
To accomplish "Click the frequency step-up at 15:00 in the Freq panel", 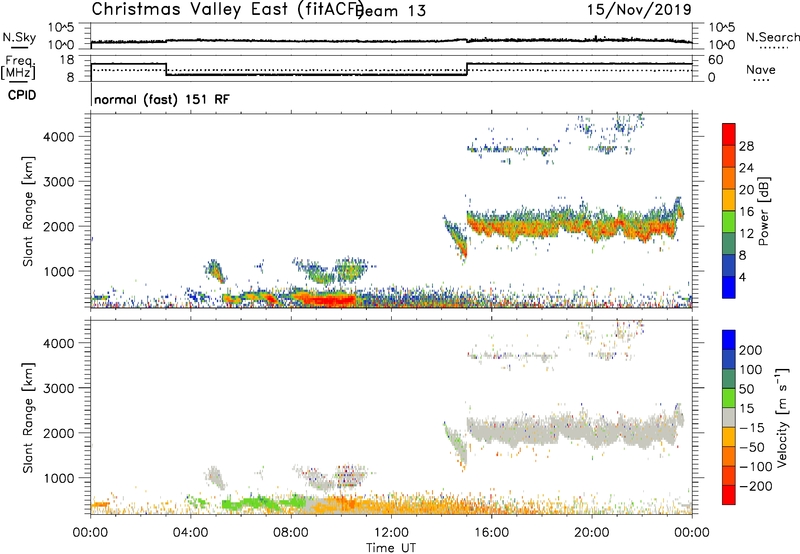I will click(x=467, y=69).
